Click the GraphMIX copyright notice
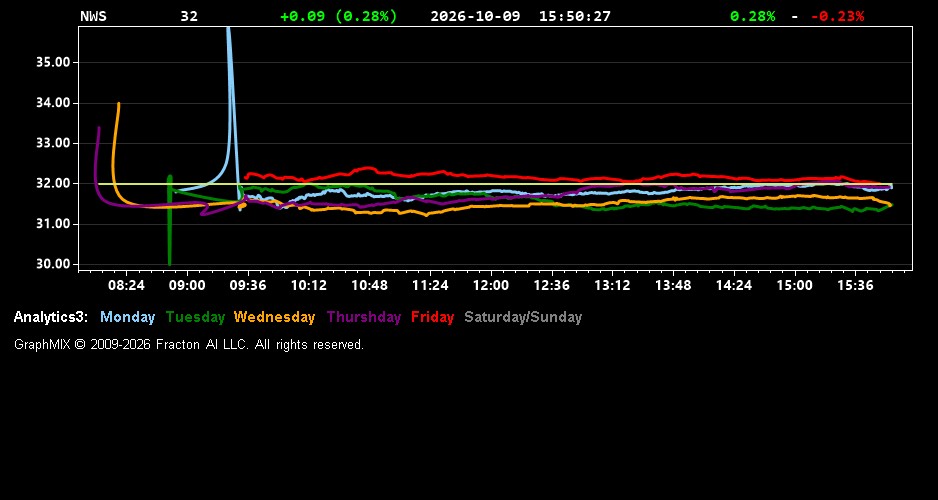 (x=189, y=345)
